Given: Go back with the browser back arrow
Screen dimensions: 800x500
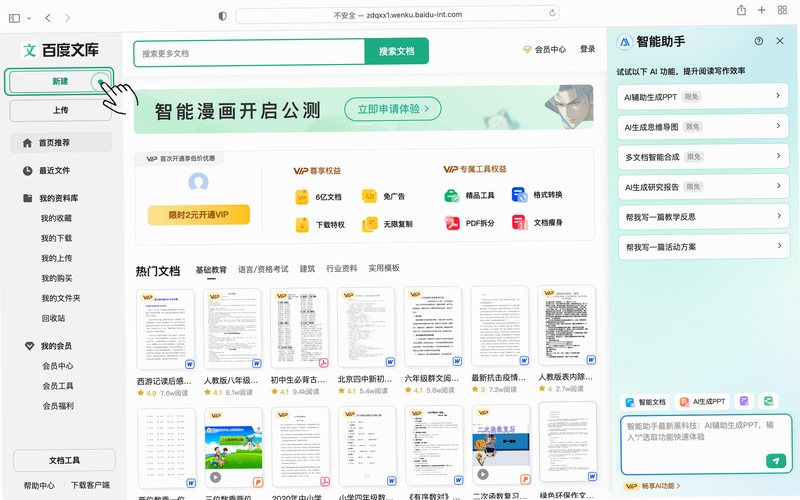Looking at the screenshot, I should 48,18.
